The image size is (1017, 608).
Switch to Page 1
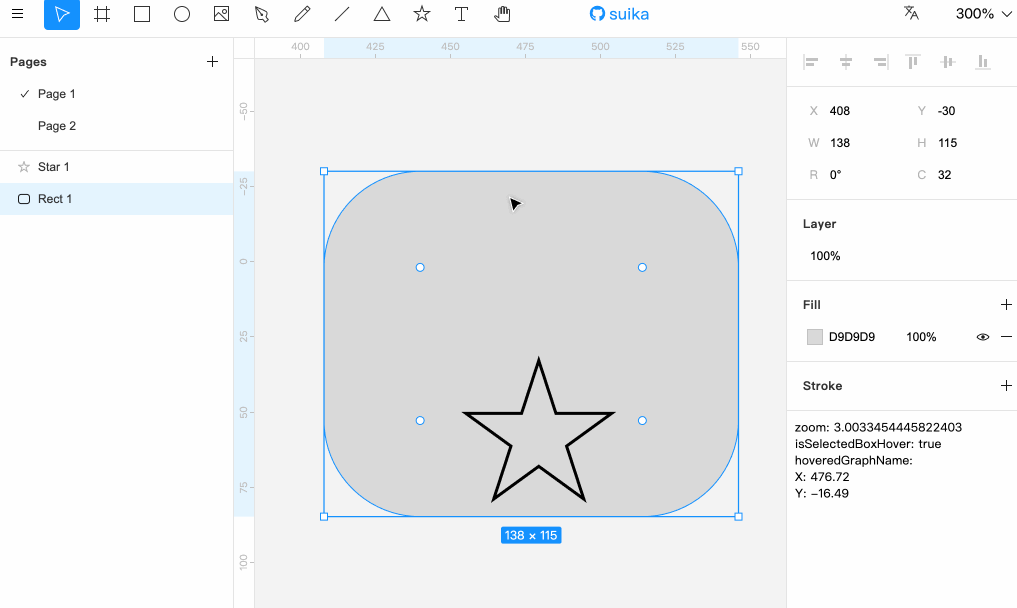[117, 94]
